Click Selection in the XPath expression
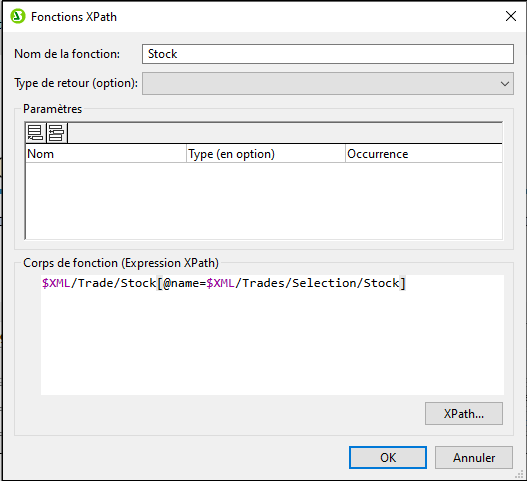 321,283
